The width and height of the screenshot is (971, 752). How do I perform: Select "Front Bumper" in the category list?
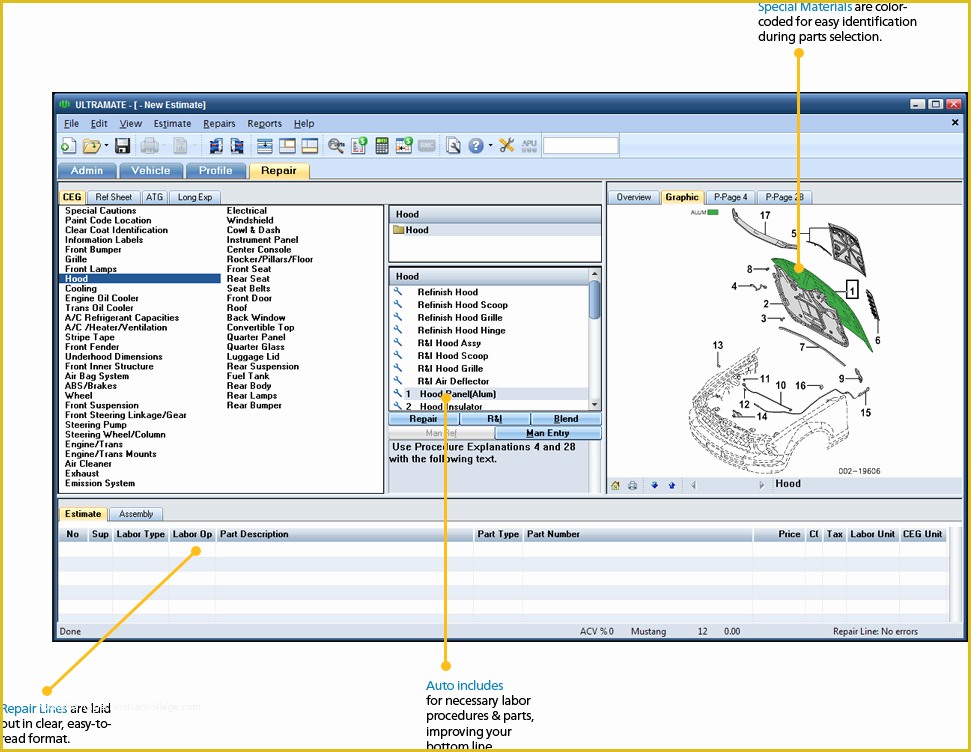[x=93, y=250]
